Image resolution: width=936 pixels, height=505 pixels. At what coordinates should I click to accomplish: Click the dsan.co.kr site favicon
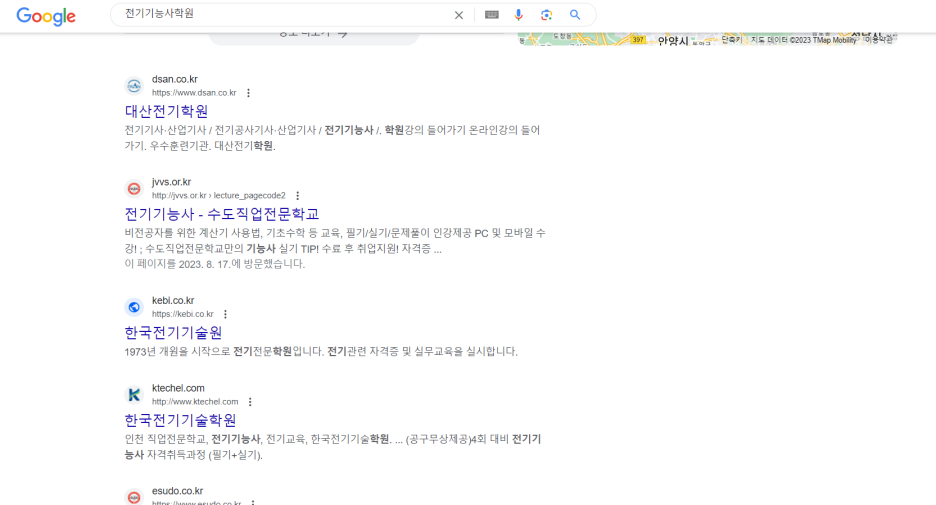tap(134, 85)
